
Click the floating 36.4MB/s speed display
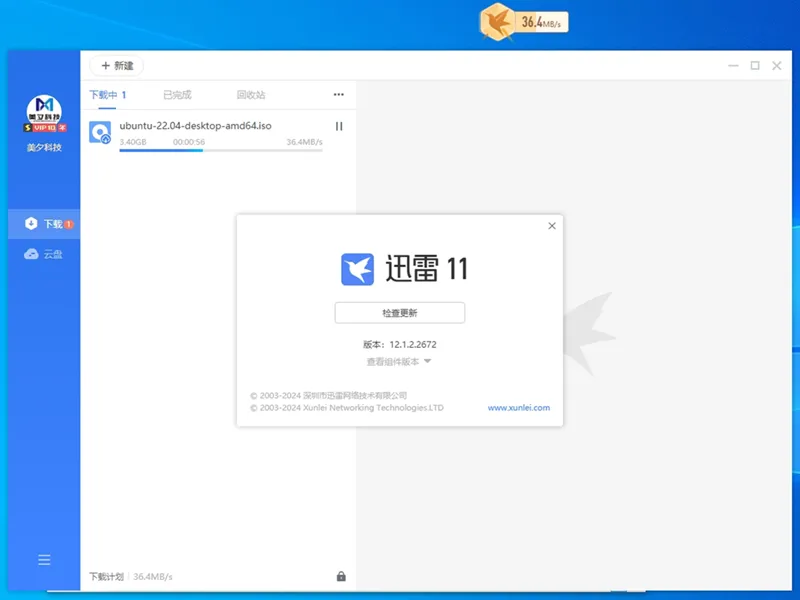coord(541,22)
